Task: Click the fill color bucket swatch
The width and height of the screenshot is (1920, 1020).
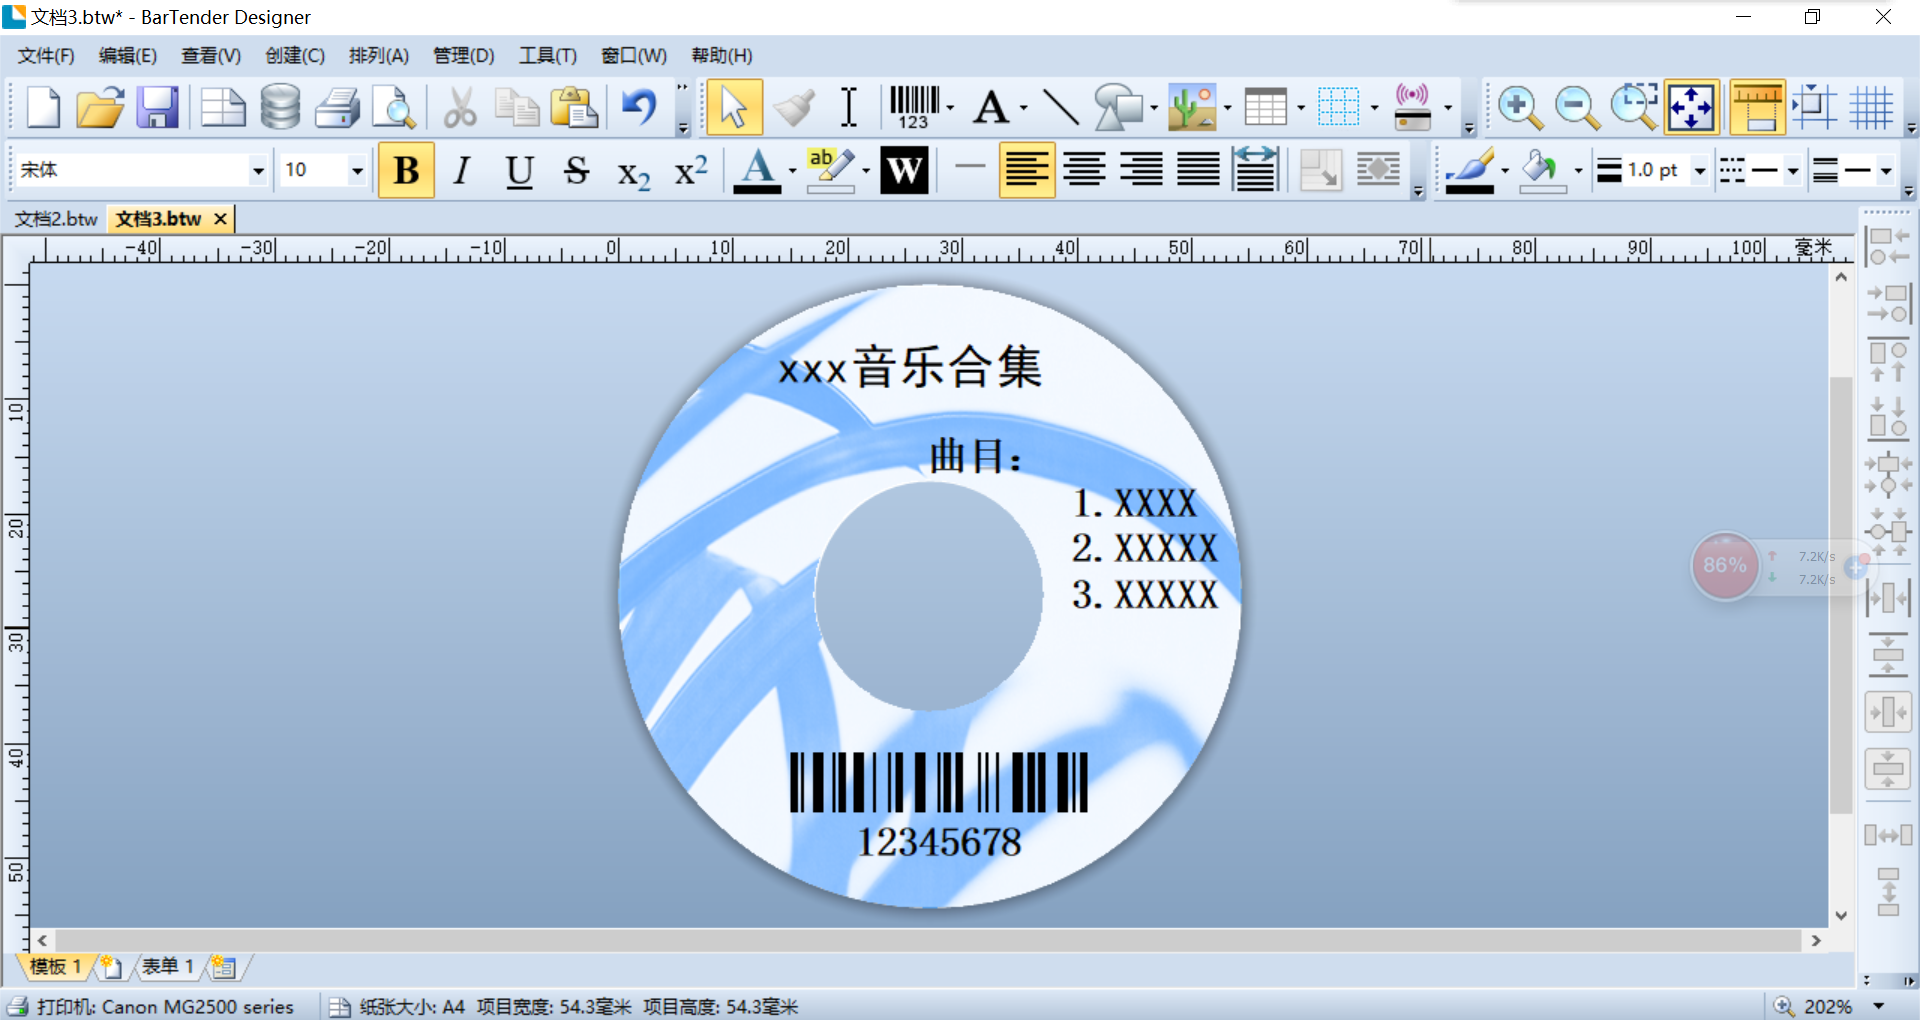Action: (1541, 170)
